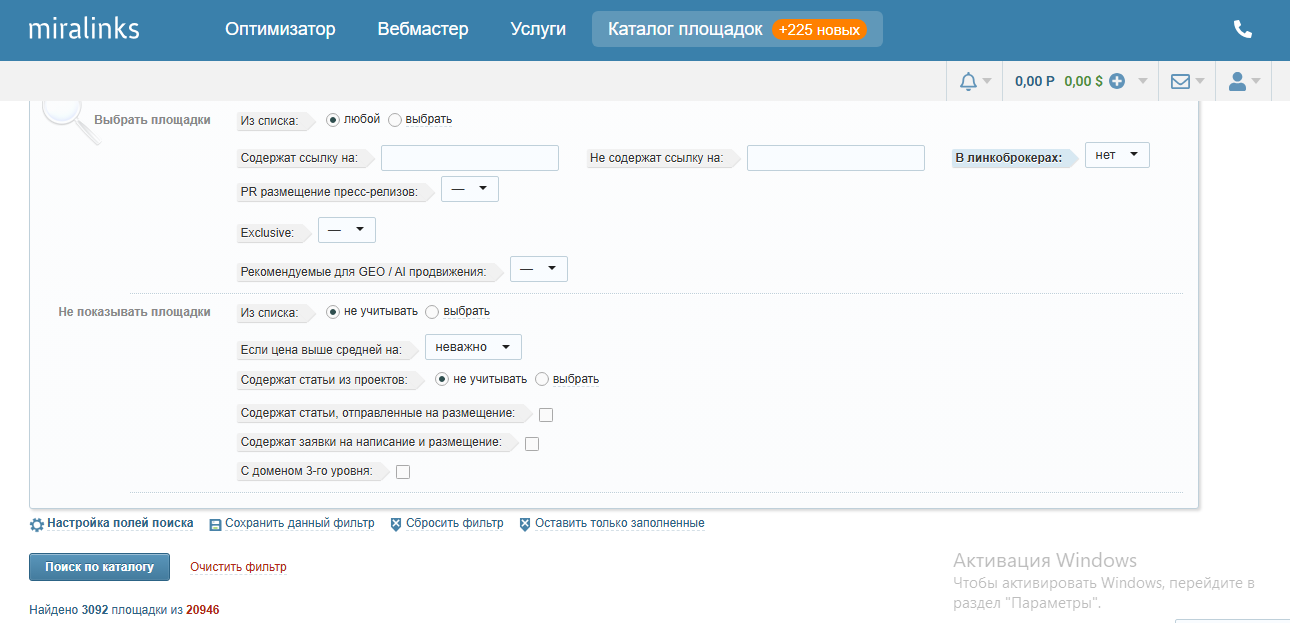
Task: Open the 'PR размещение пресс-релизов' dropdown
Action: click(x=470, y=189)
